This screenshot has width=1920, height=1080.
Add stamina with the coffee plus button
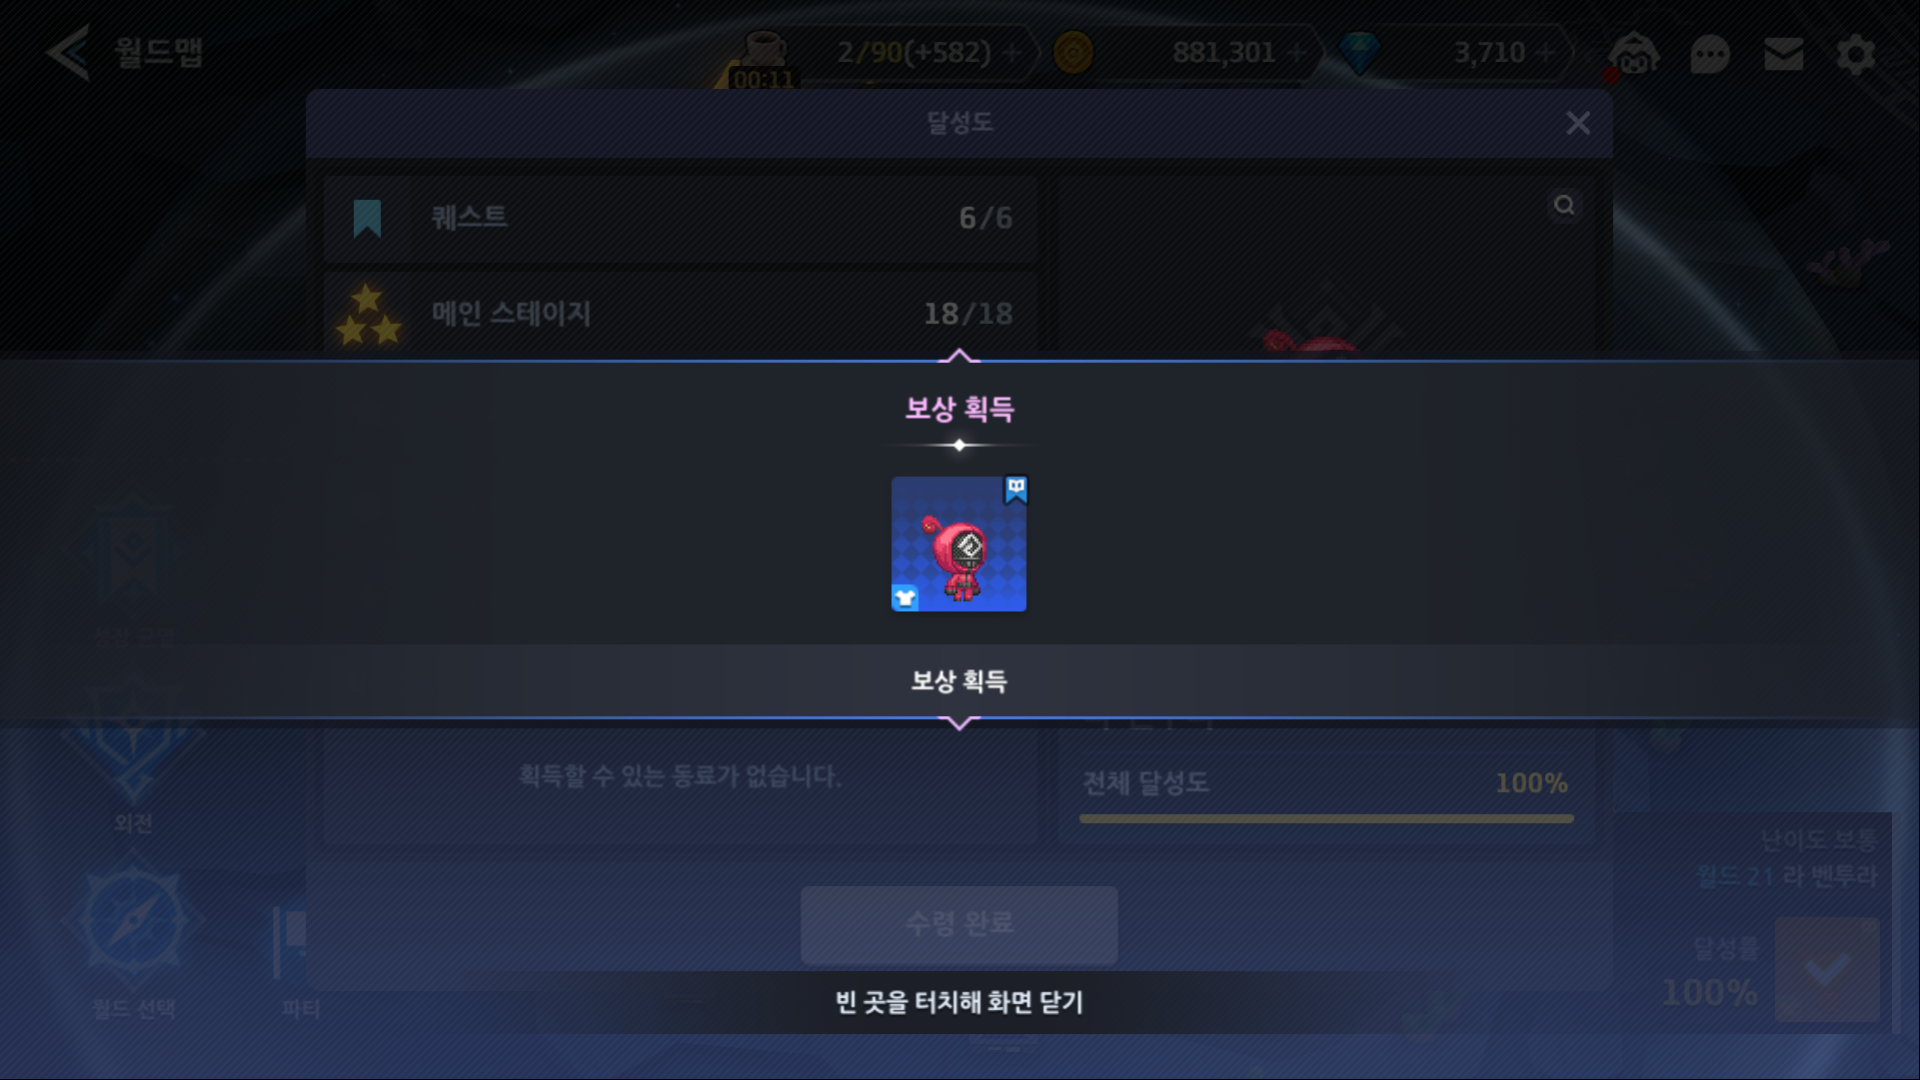point(1013,52)
